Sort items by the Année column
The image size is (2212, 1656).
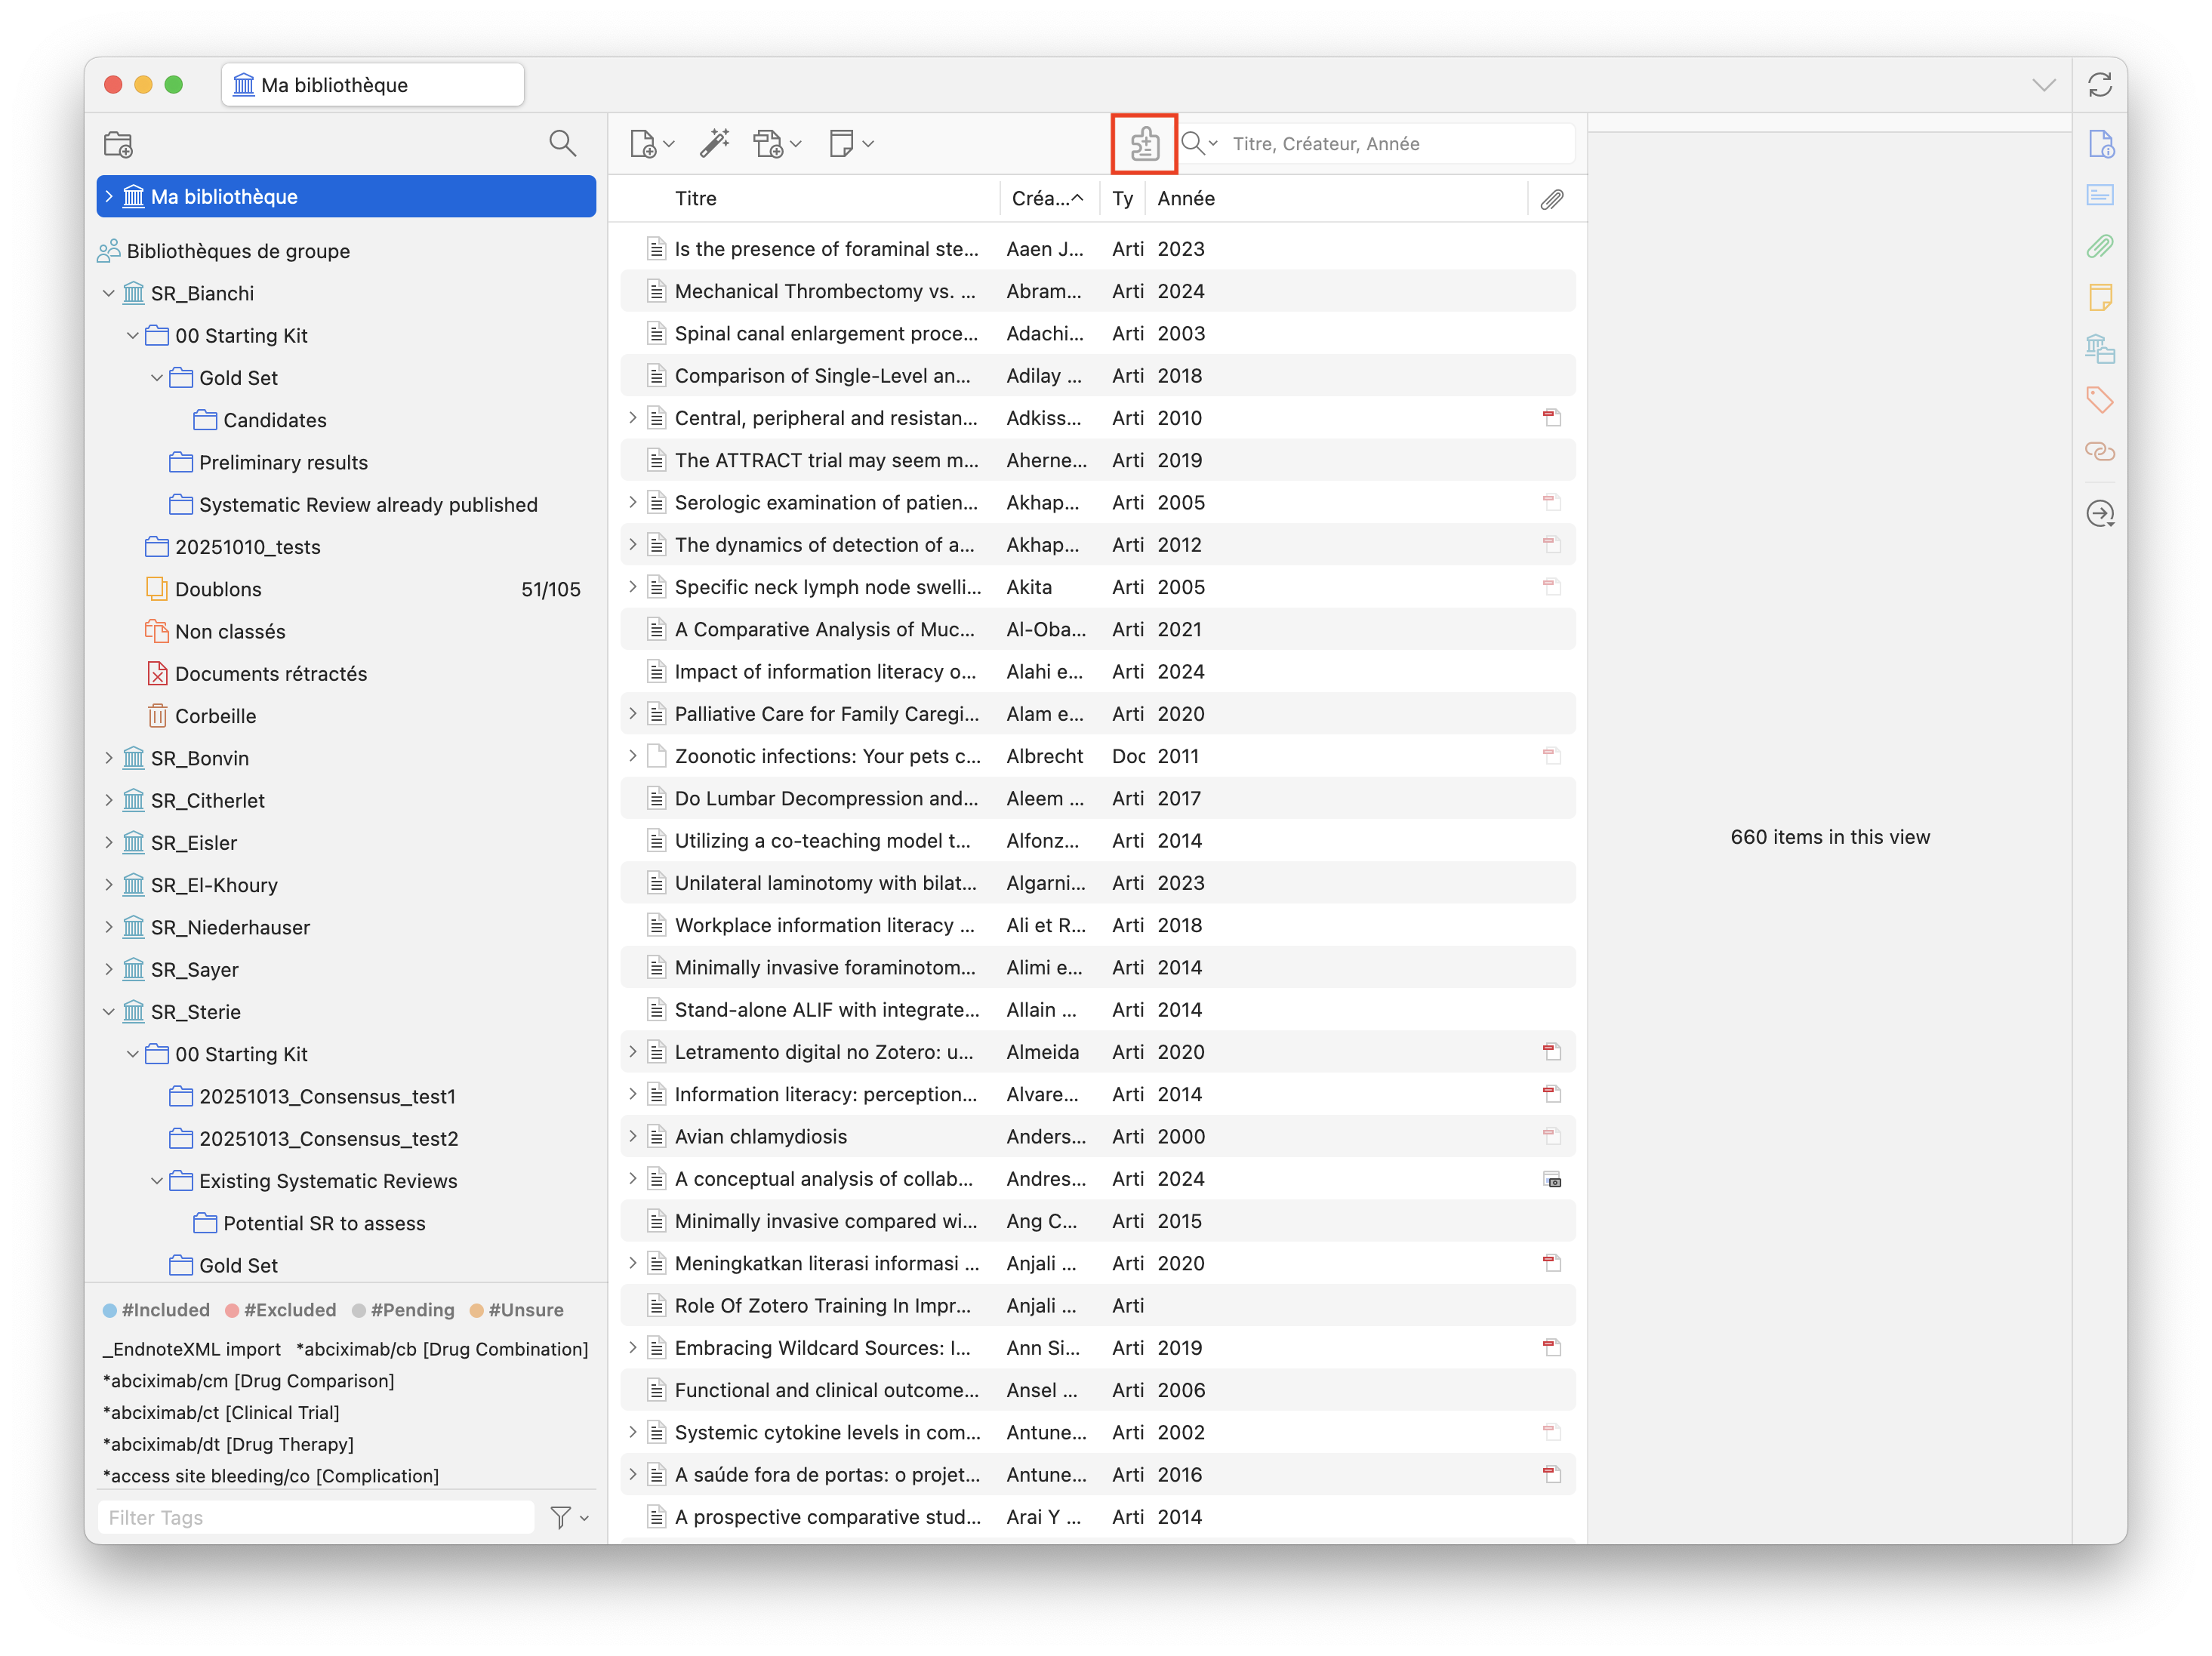tap(1186, 198)
